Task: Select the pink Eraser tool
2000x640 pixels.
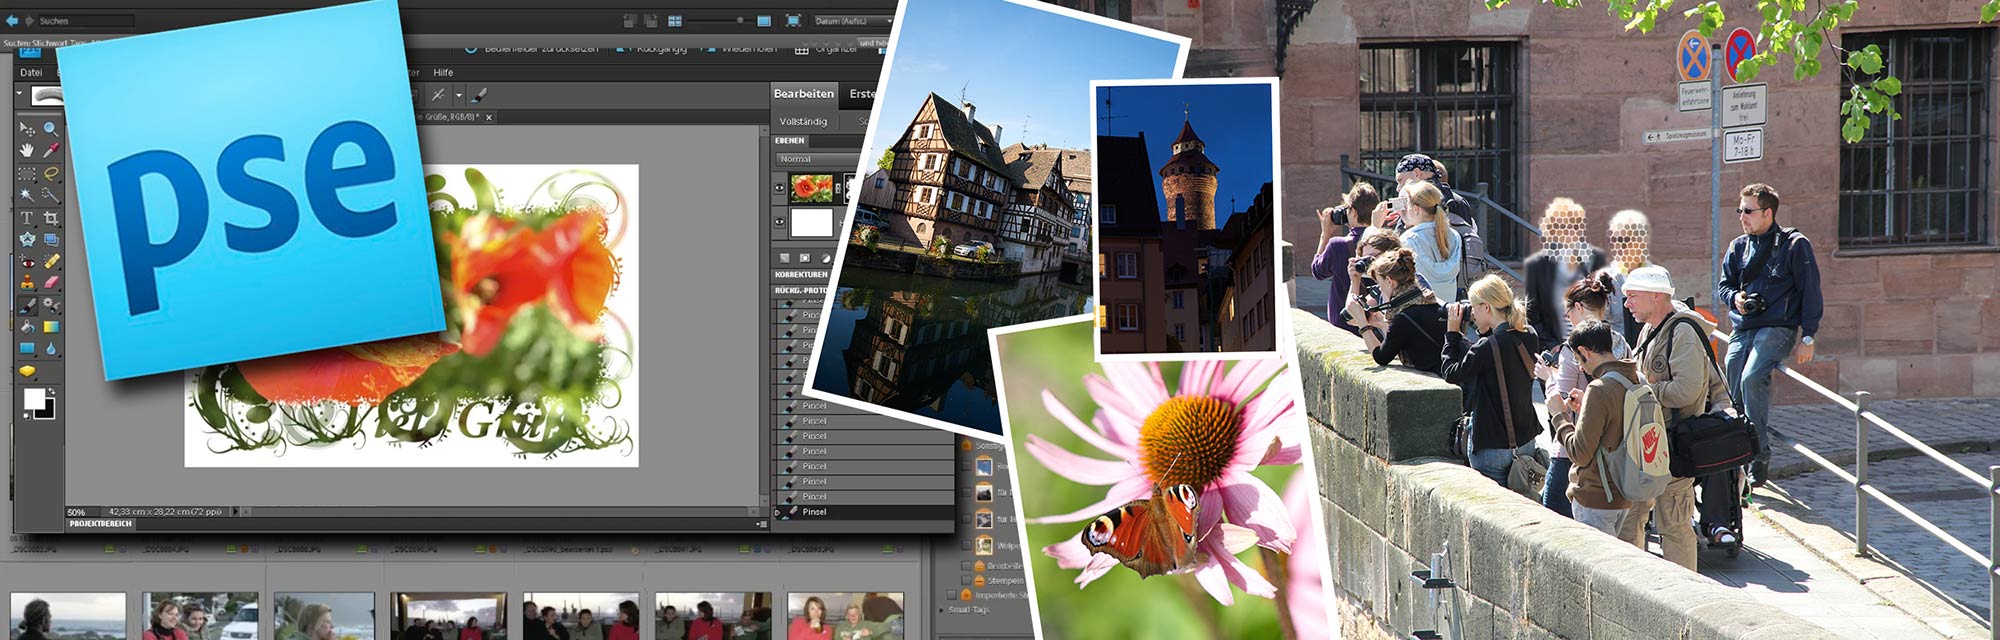Action: [51, 283]
